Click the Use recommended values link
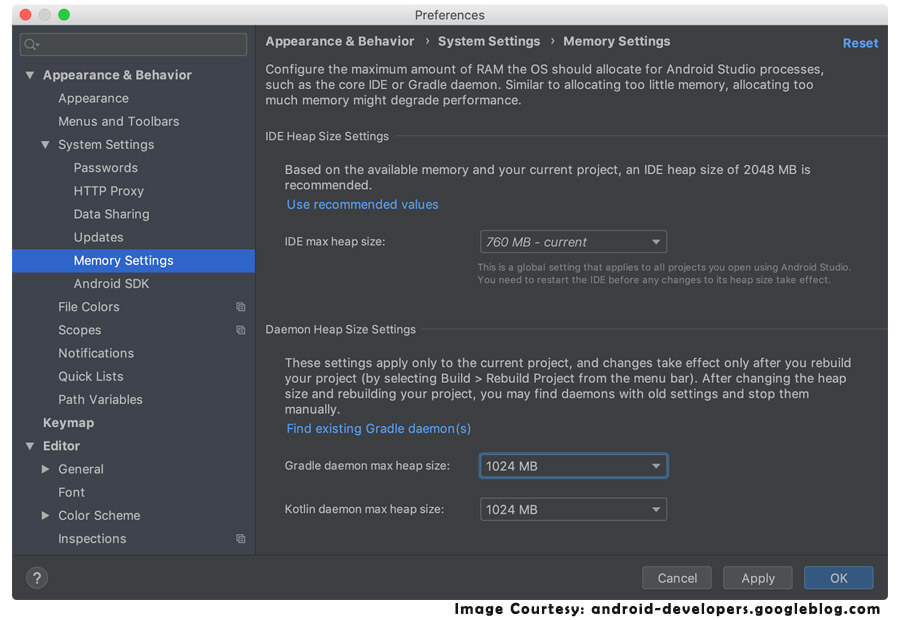This screenshot has width=900, height=620. click(362, 204)
